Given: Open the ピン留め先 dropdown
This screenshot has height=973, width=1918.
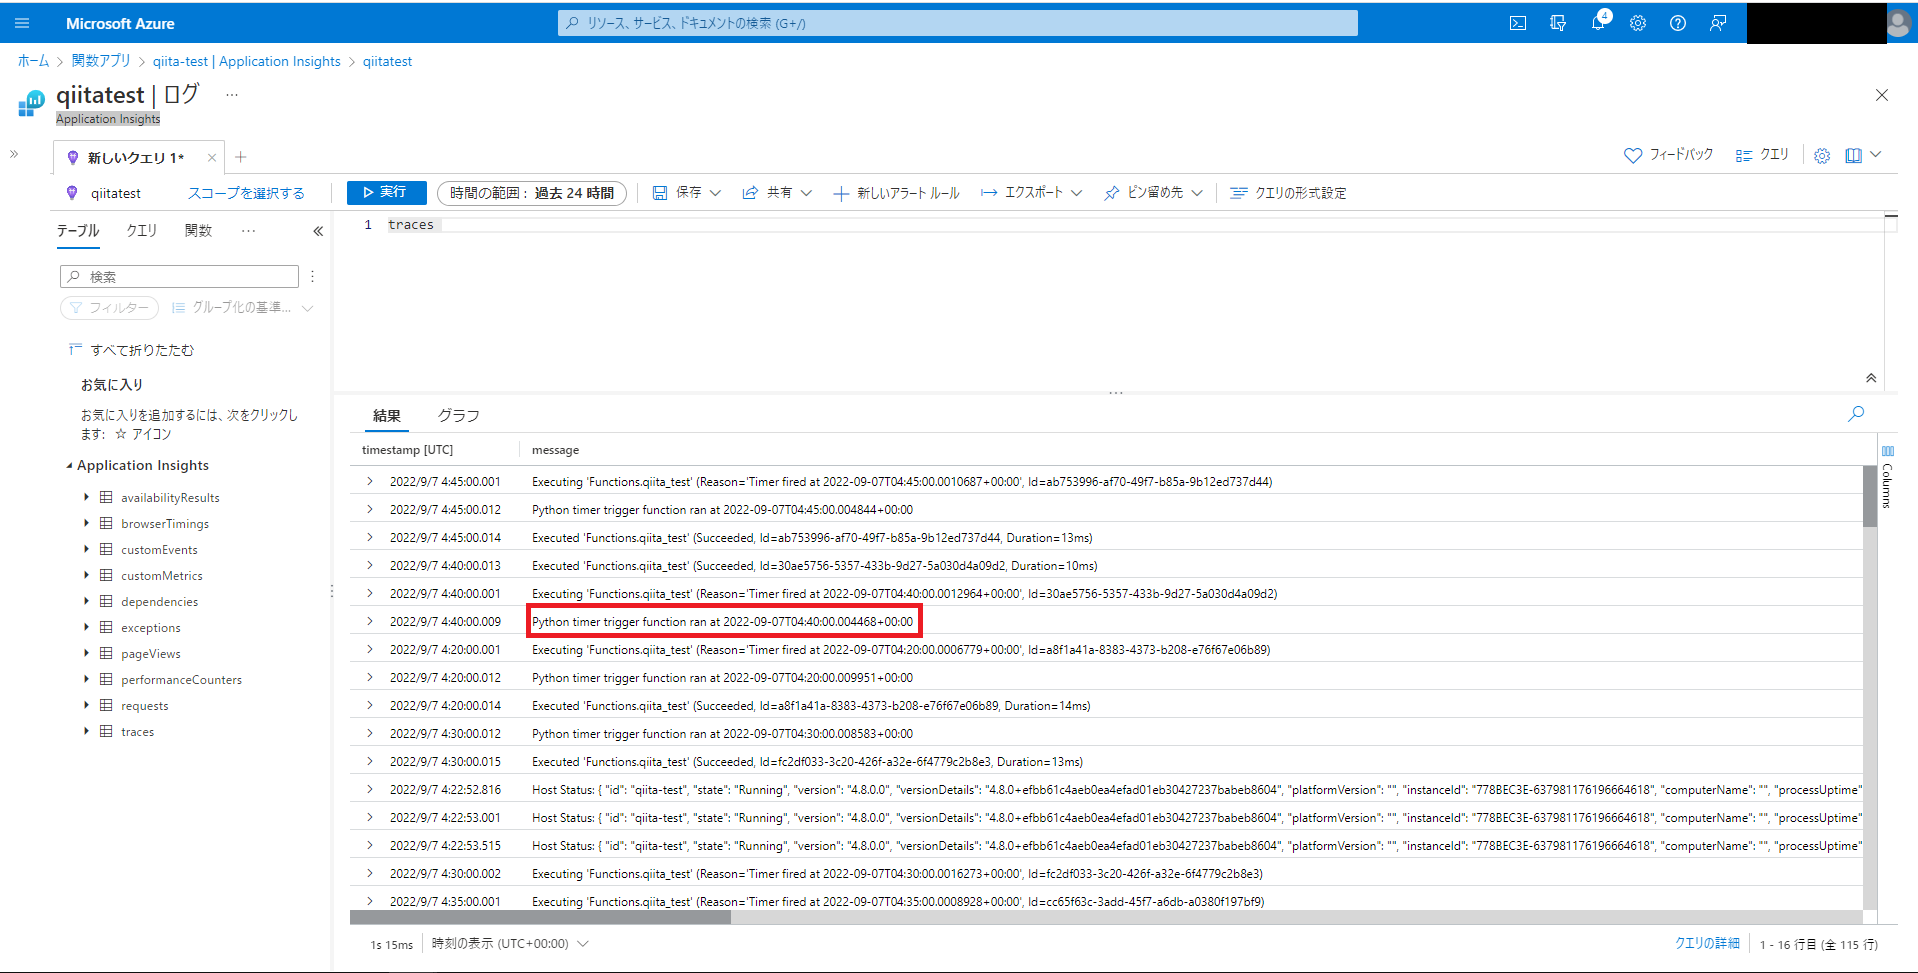Looking at the screenshot, I should point(1153,193).
